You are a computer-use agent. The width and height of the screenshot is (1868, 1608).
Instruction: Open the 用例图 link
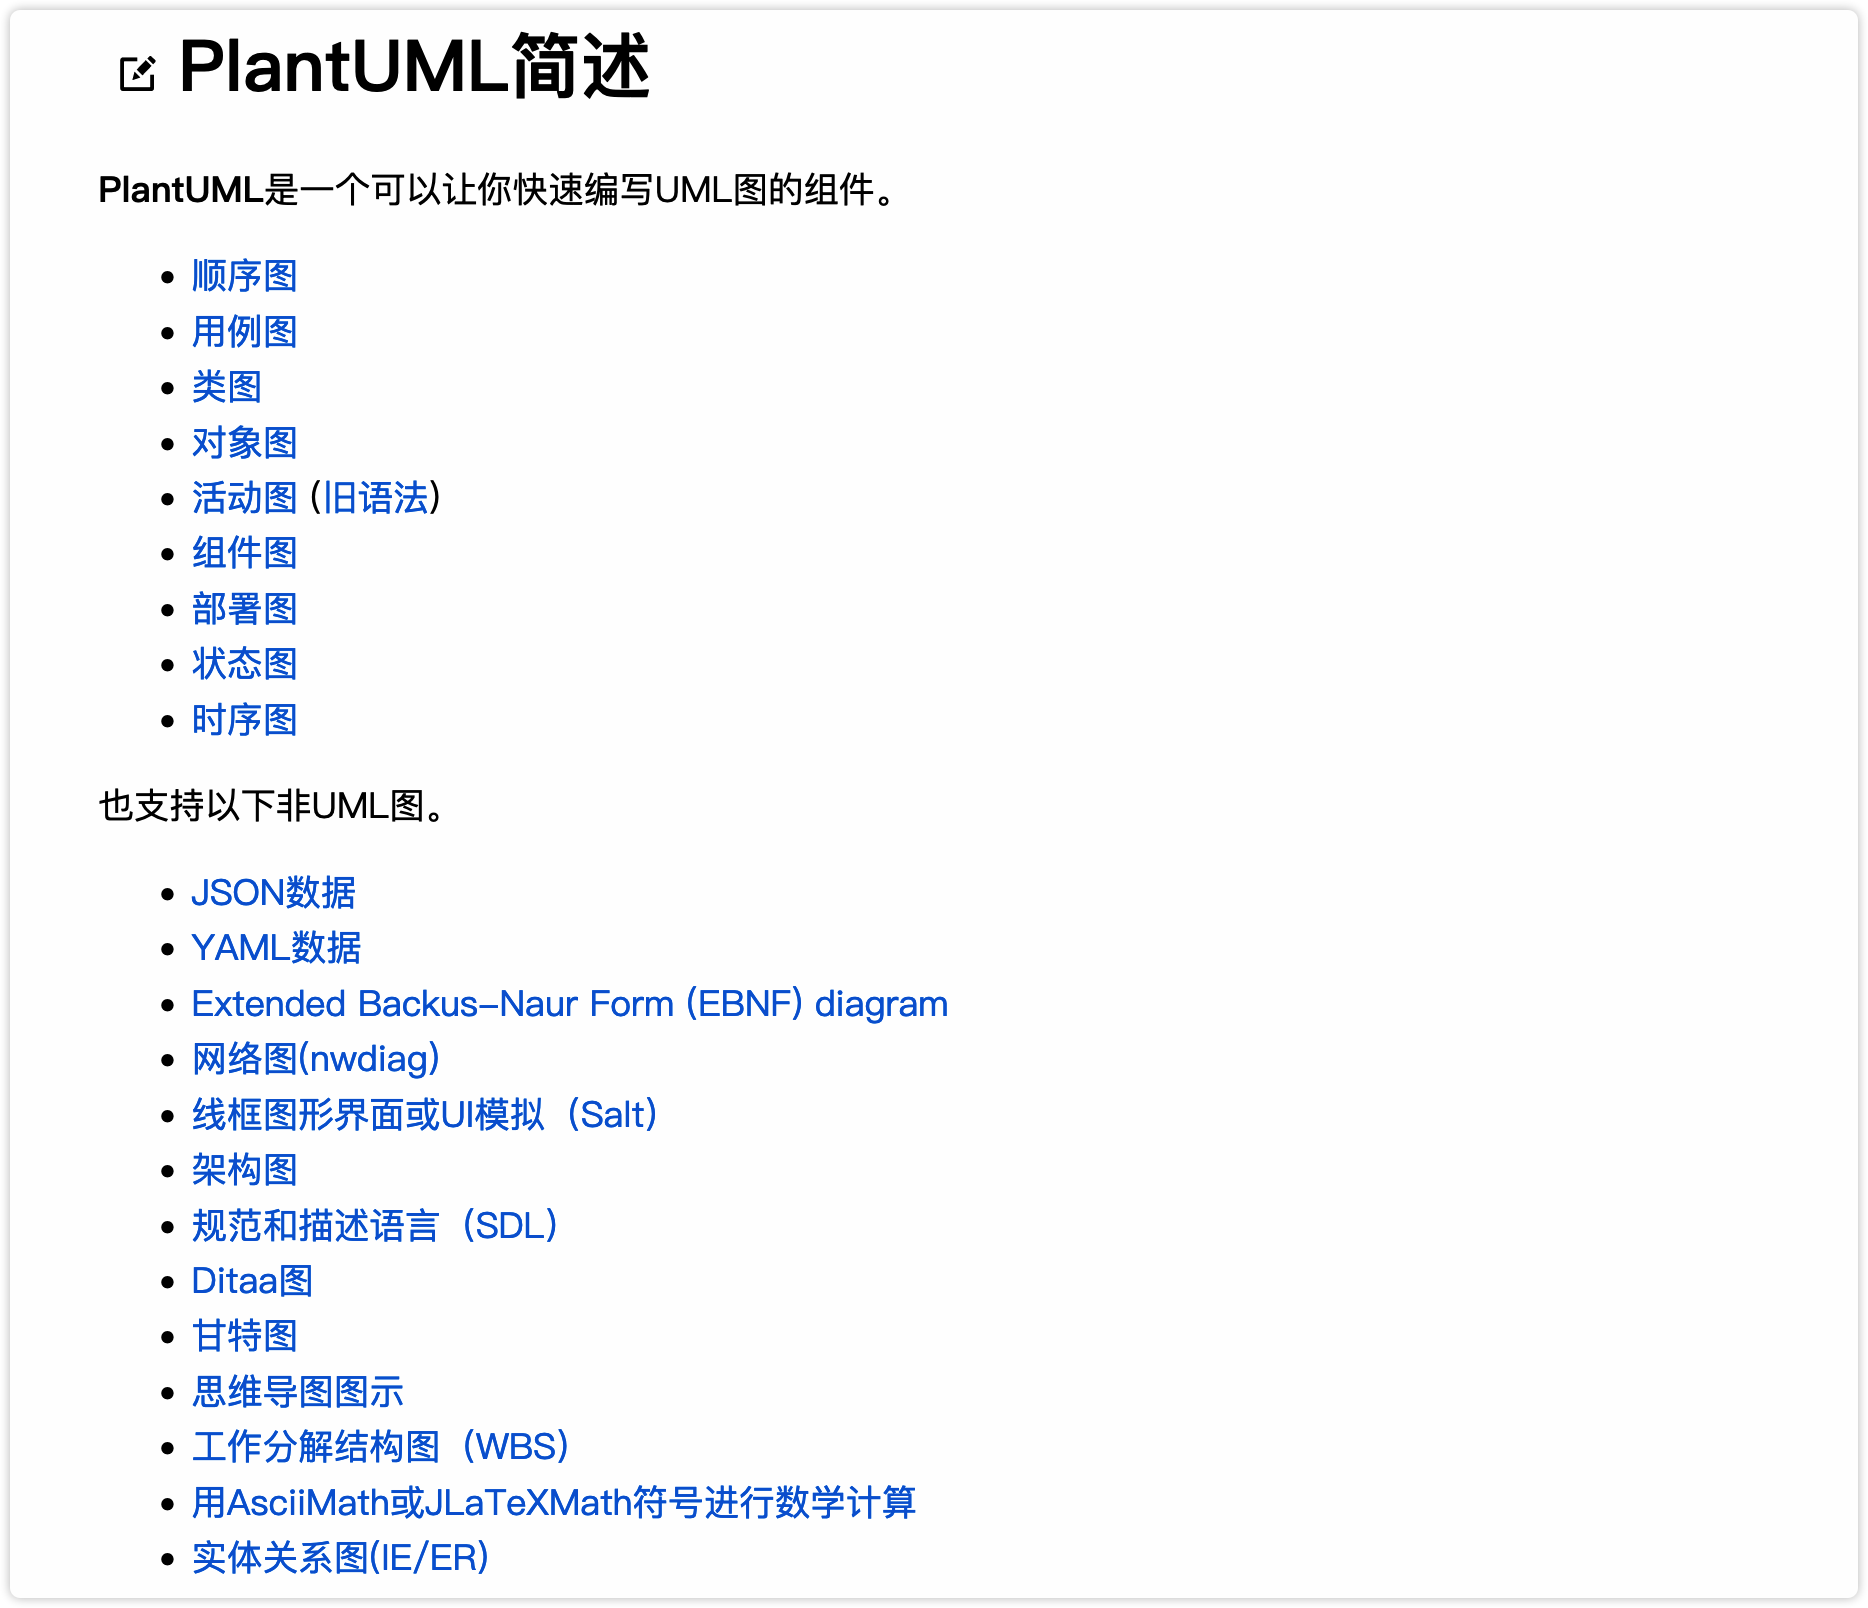(245, 332)
